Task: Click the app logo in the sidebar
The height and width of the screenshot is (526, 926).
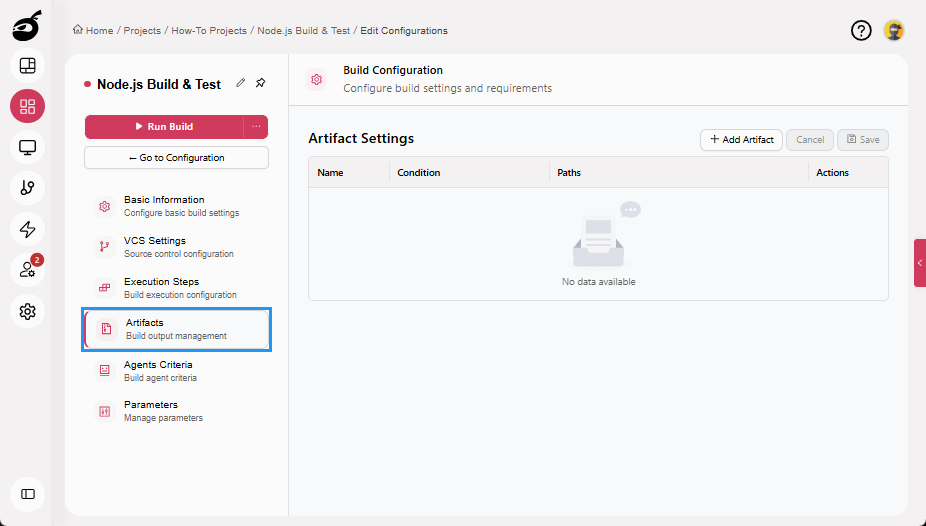Action: click(x=27, y=27)
